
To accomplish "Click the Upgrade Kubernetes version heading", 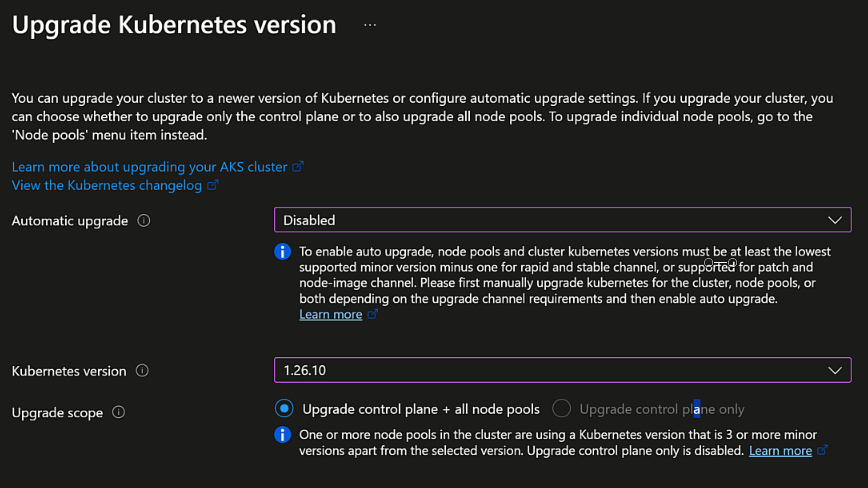I will pyautogui.click(x=174, y=25).
